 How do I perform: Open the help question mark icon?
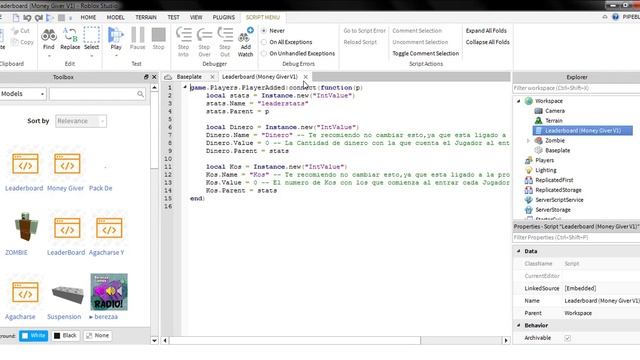pyautogui.click(x=615, y=17)
